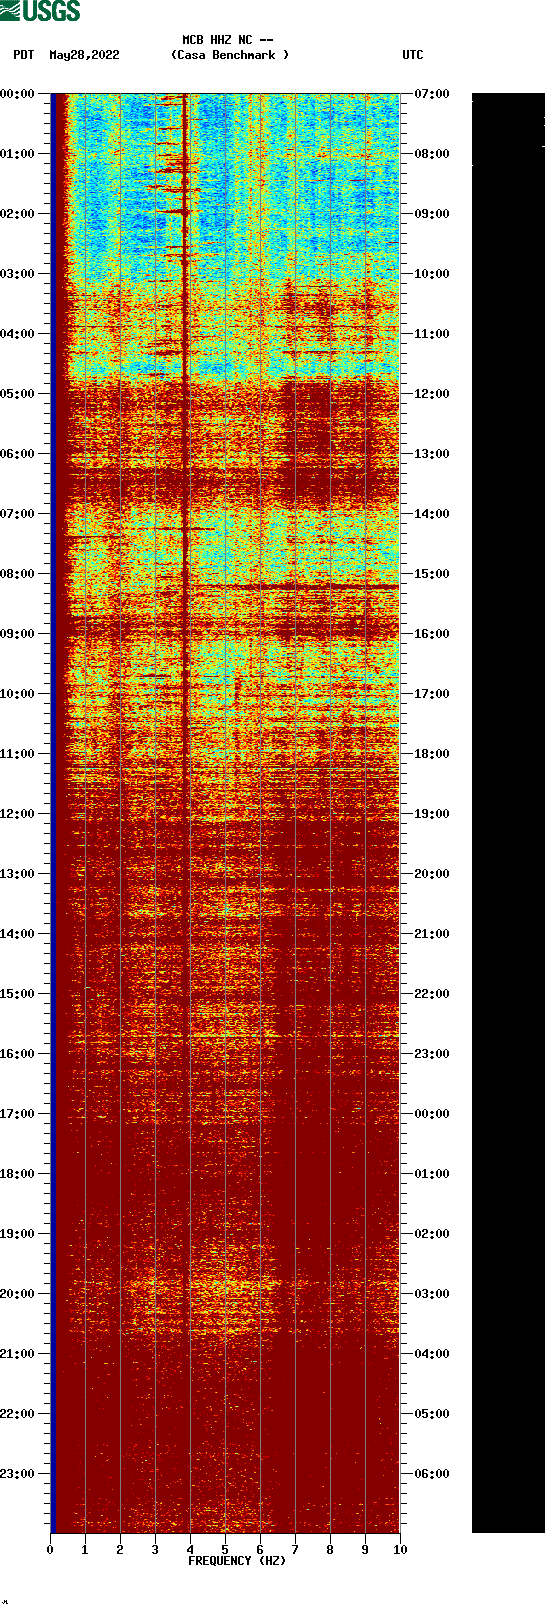Click the '(Casa Benchmark )' station name

[230, 55]
